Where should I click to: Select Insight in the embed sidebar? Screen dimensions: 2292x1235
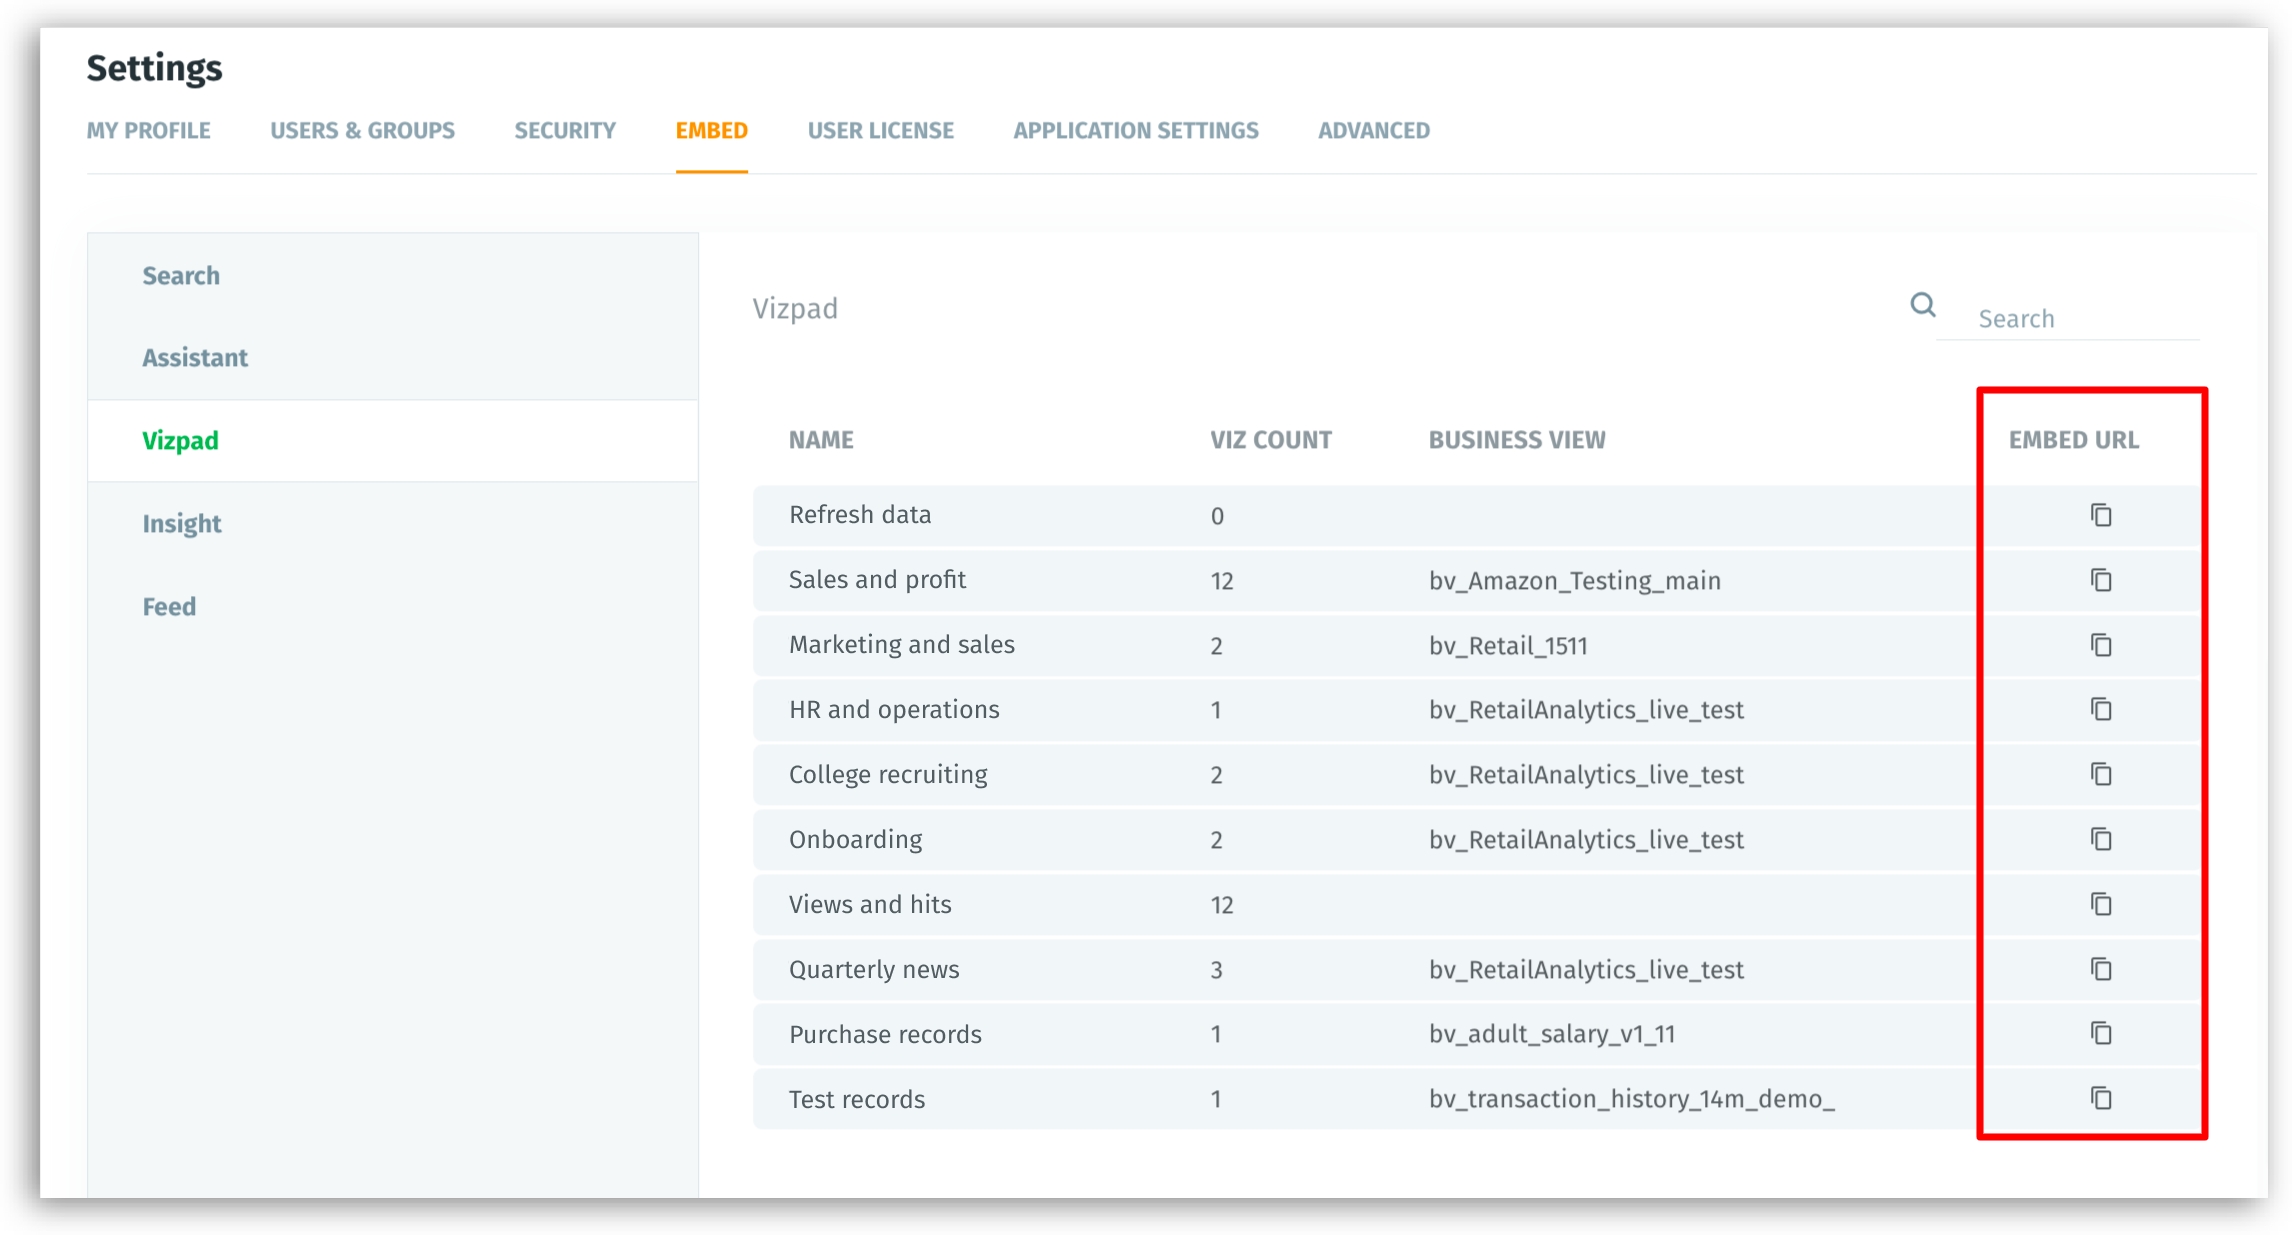[182, 524]
